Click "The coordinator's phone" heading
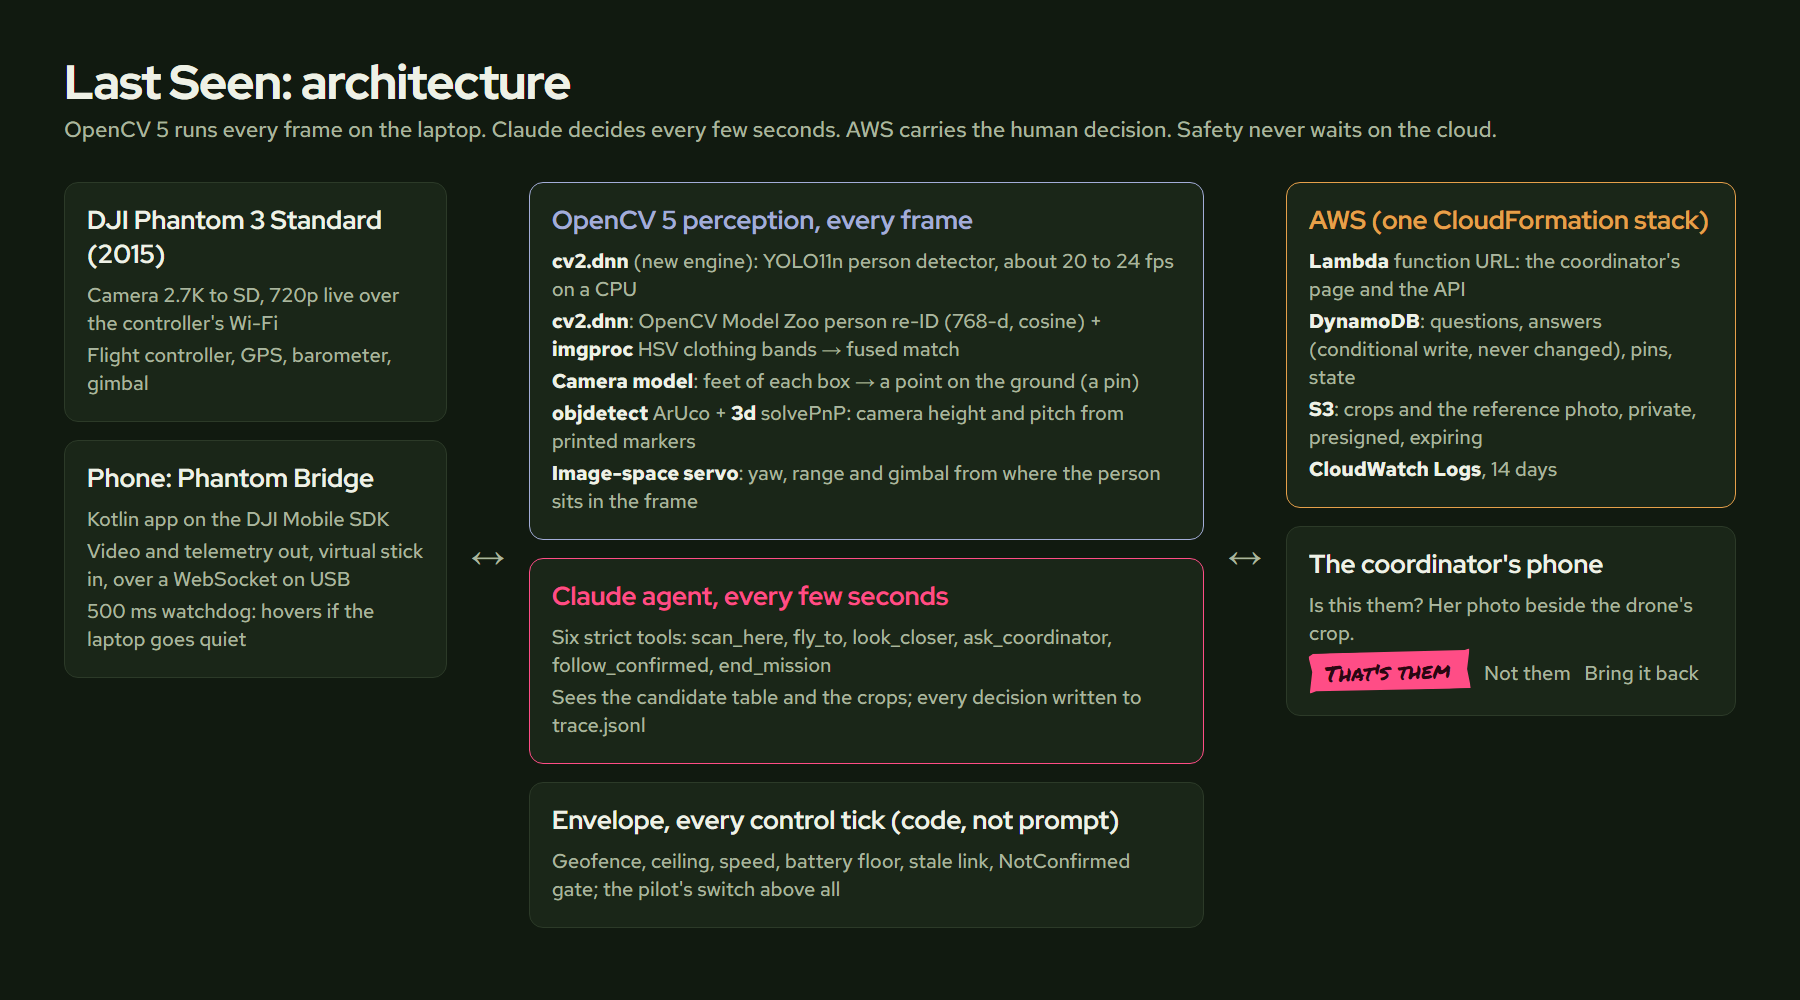The height and width of the screenshot is (1000, 1800). [x=1456, y=564]
